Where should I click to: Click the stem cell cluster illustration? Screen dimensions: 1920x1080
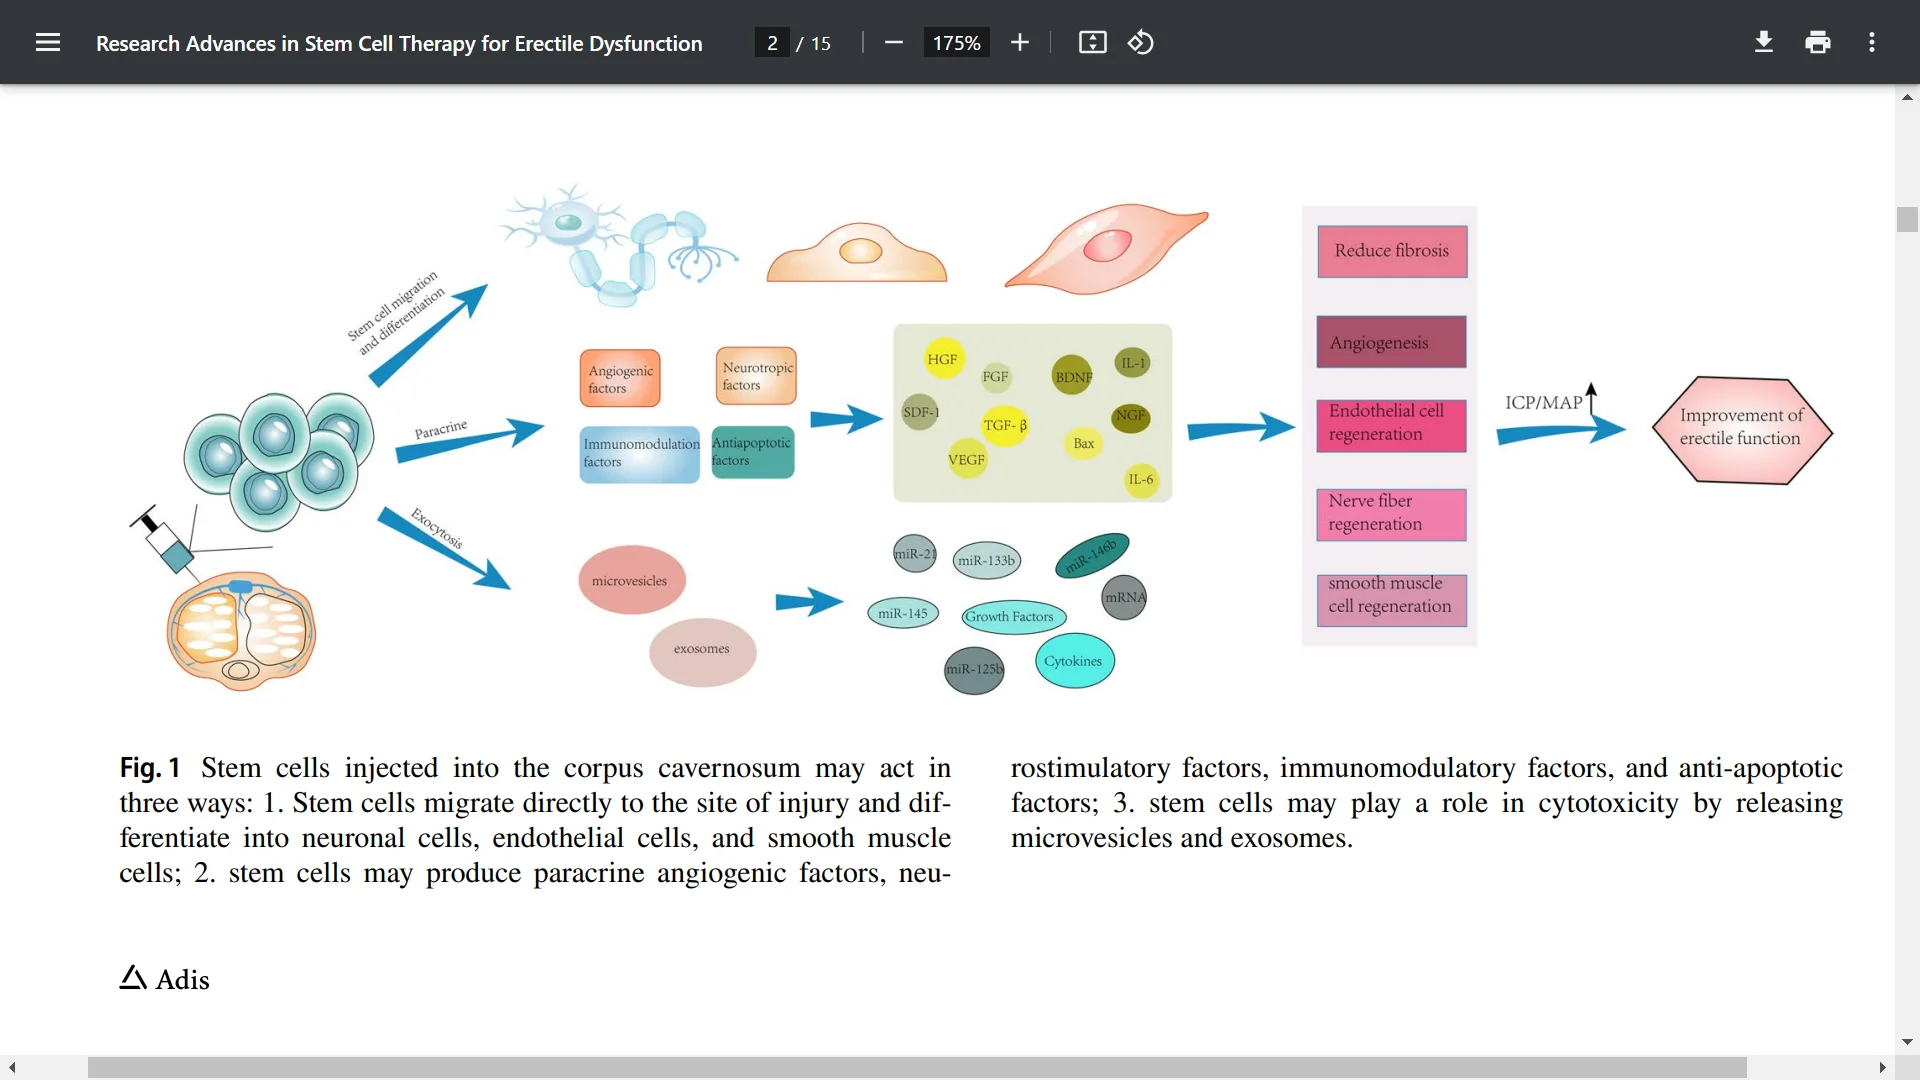(x=279, y=460)
